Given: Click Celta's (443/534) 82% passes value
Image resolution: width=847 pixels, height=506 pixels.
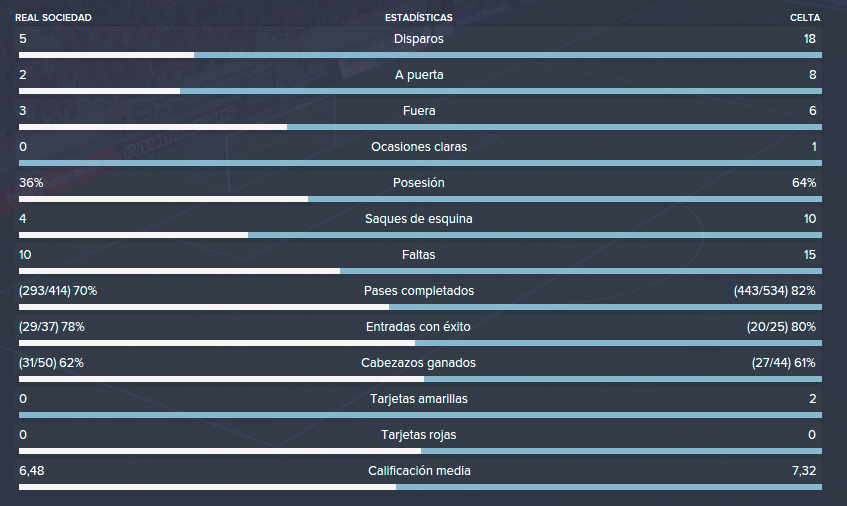Looking at the screenshot, I should point(775,291).
